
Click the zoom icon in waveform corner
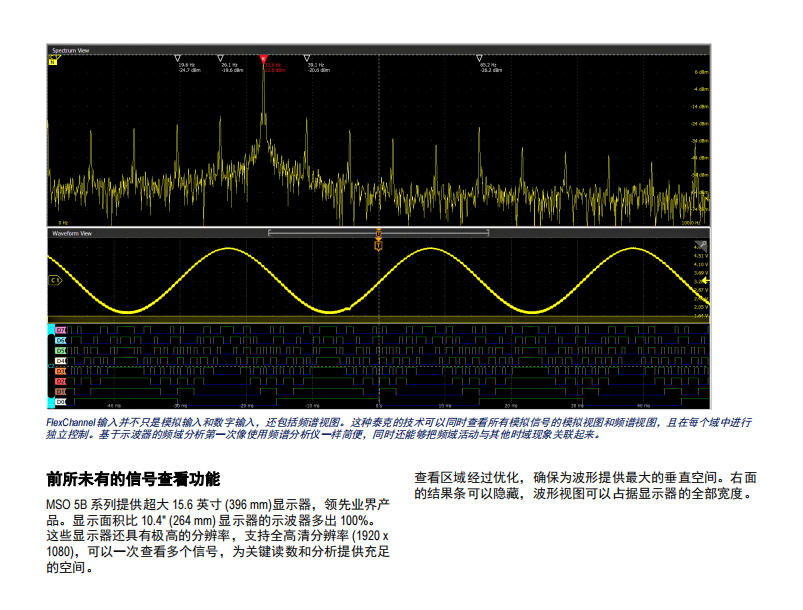(x=701, y=246)
